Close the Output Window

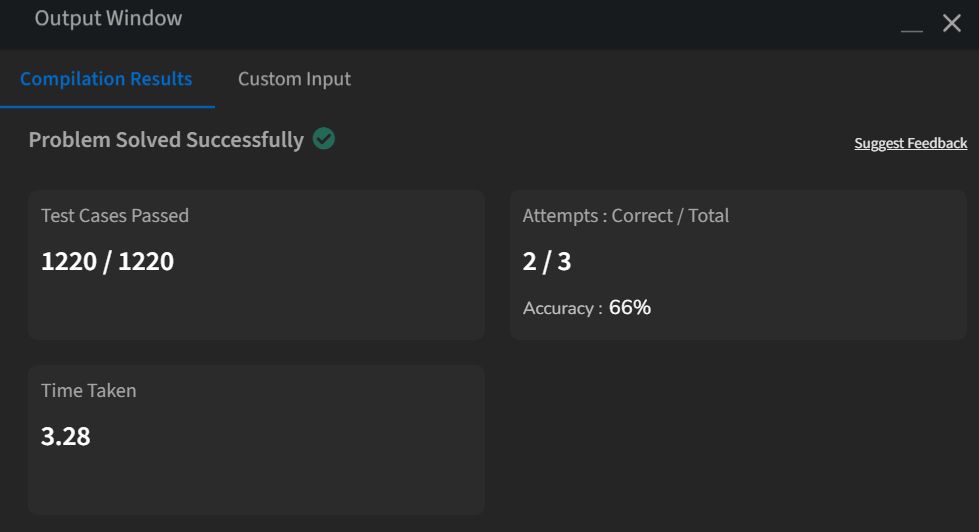[x=952, y=23]
